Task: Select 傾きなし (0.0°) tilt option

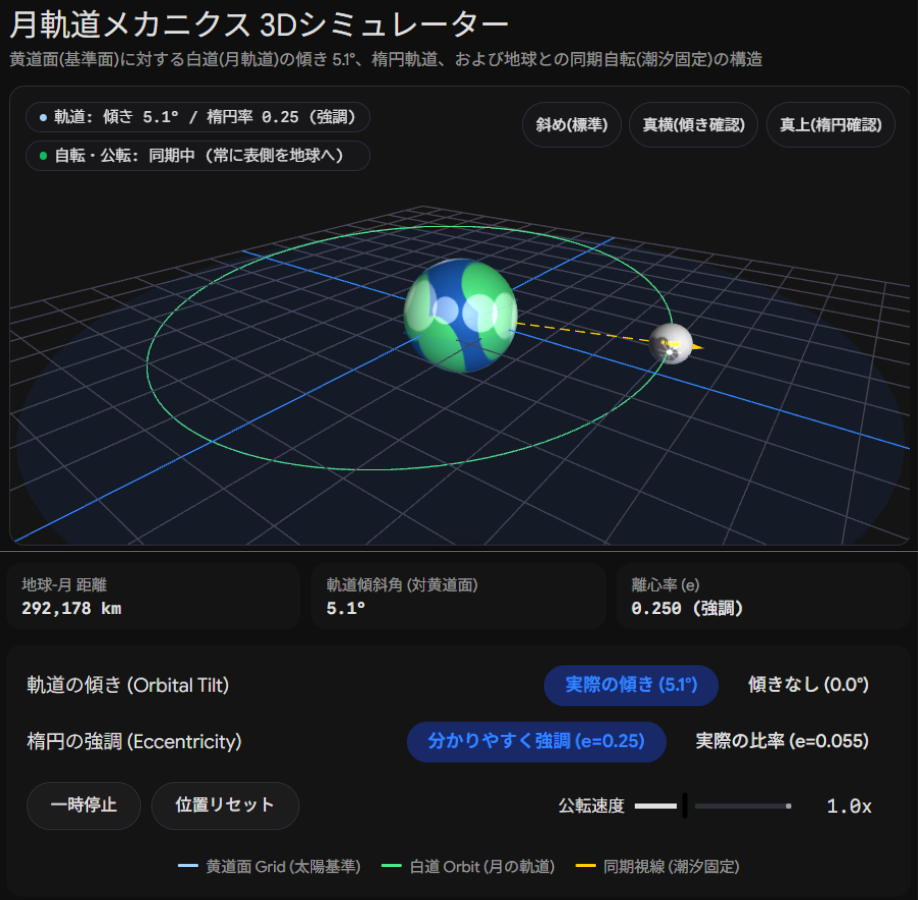Action: [808, 685]
